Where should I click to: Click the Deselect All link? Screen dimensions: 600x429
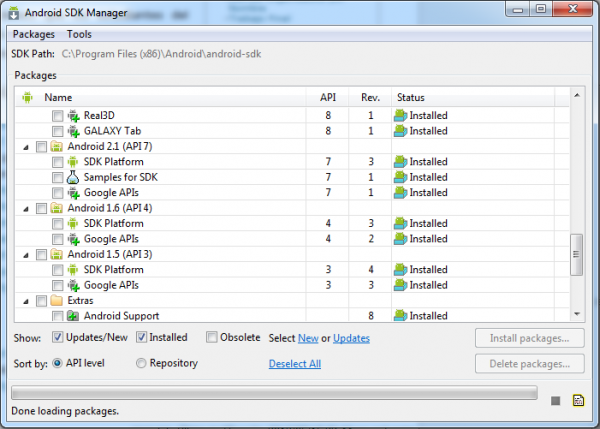click(295, 364)
